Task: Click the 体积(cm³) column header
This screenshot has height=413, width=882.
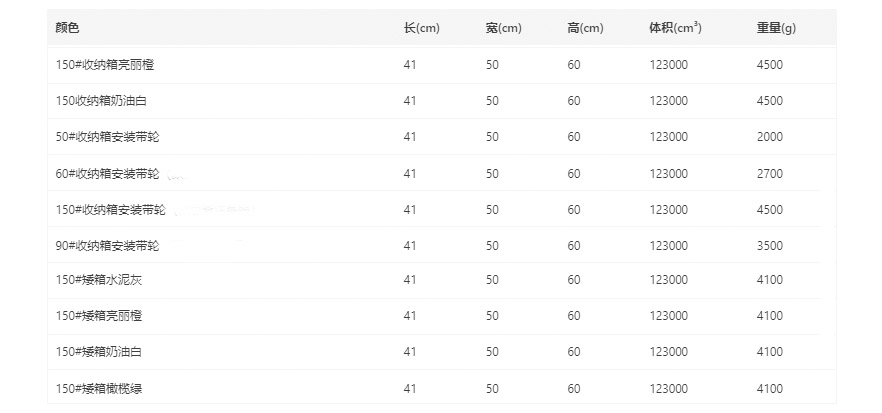Action: [x=675, y=28]
